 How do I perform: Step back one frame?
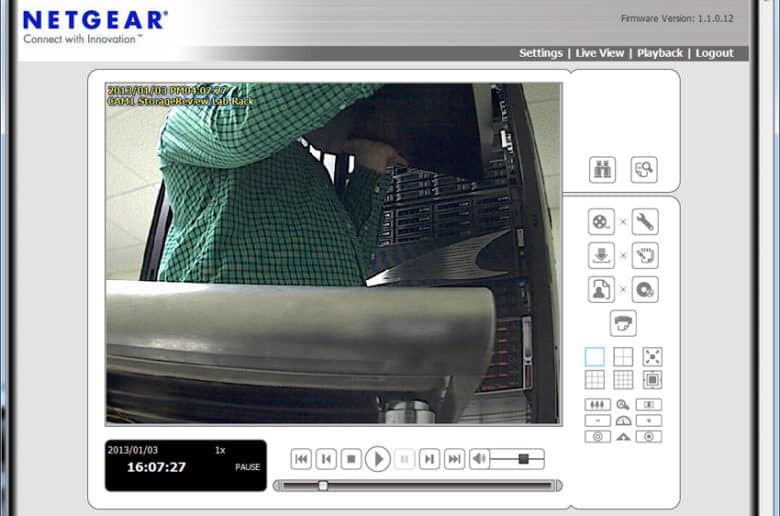(x=326, y=459)
